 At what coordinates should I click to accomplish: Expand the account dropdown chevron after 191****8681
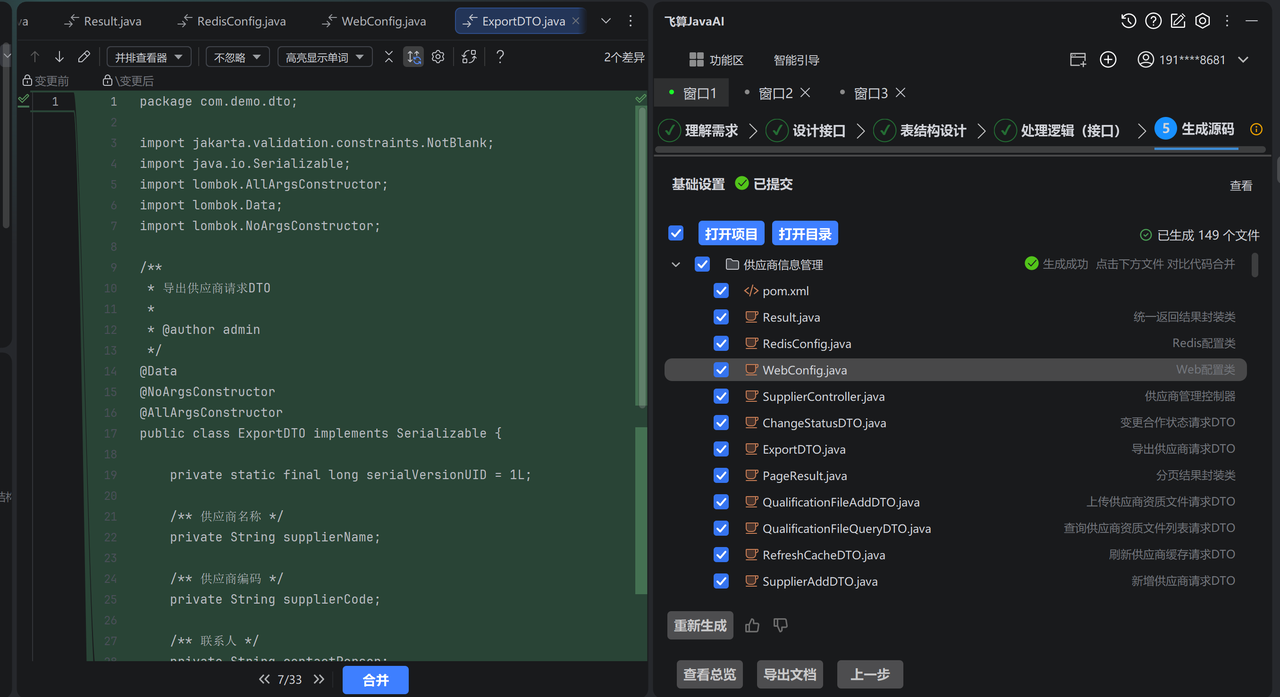pos(1243,60)
